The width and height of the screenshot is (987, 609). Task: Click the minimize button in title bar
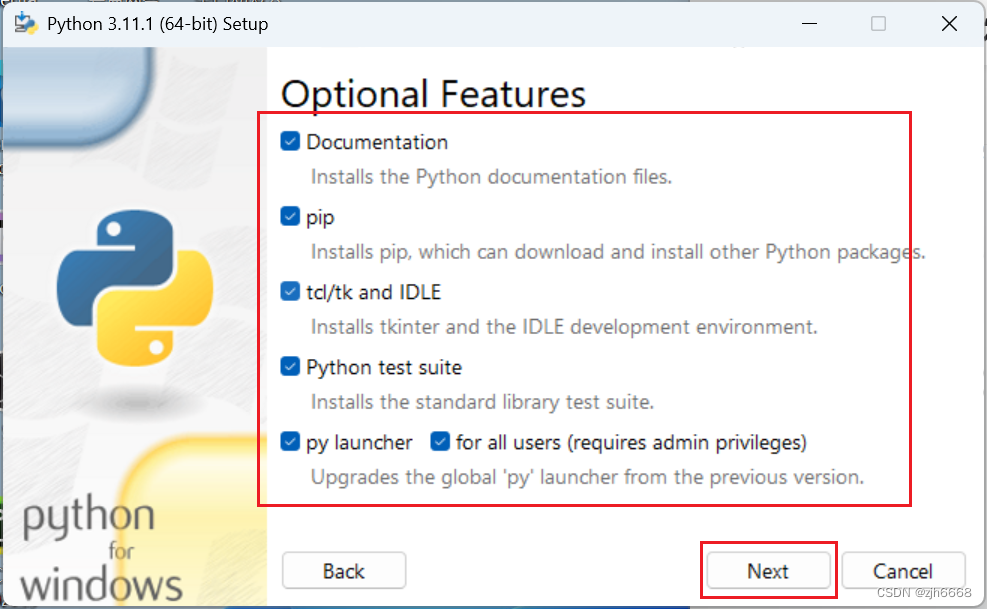tap(808, 22)
